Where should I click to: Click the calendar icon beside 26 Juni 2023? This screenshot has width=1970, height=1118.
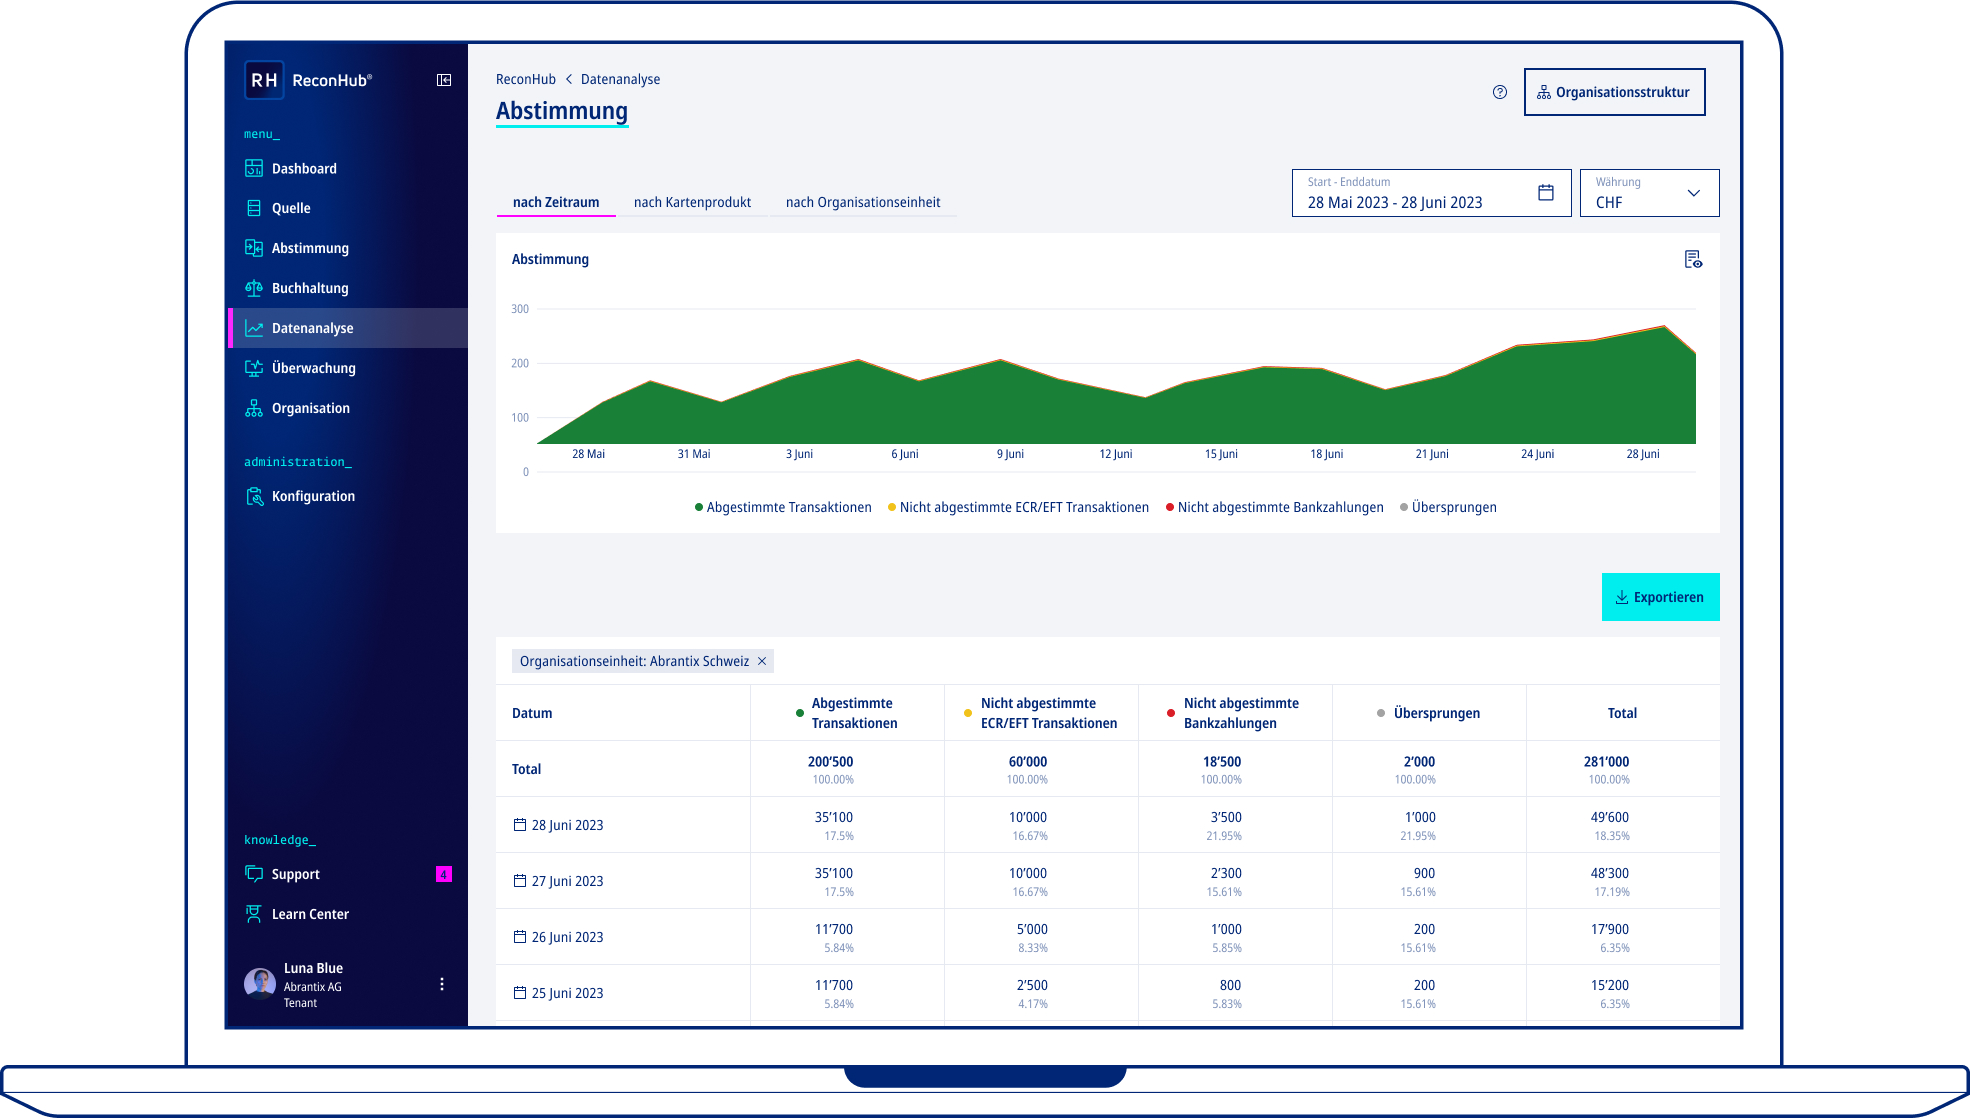(x=520, y=937)
